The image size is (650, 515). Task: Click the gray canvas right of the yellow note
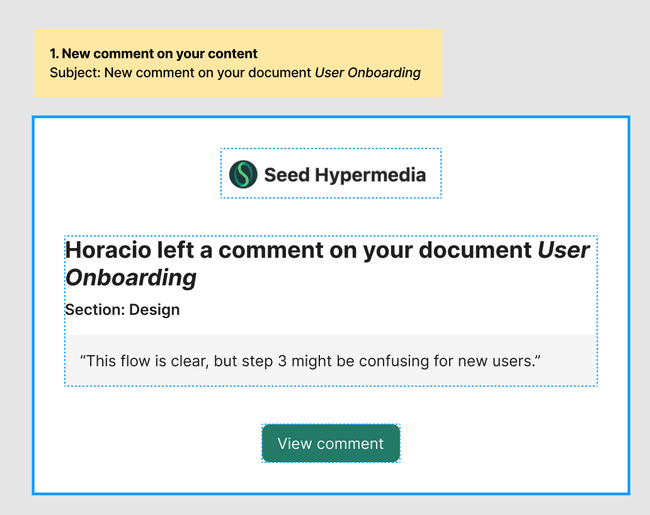coord(540,62)
